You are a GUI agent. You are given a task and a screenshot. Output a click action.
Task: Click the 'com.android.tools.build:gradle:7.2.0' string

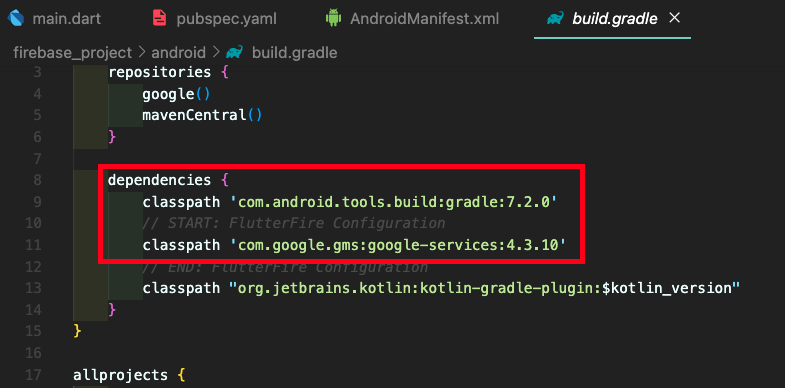(394, 202)
